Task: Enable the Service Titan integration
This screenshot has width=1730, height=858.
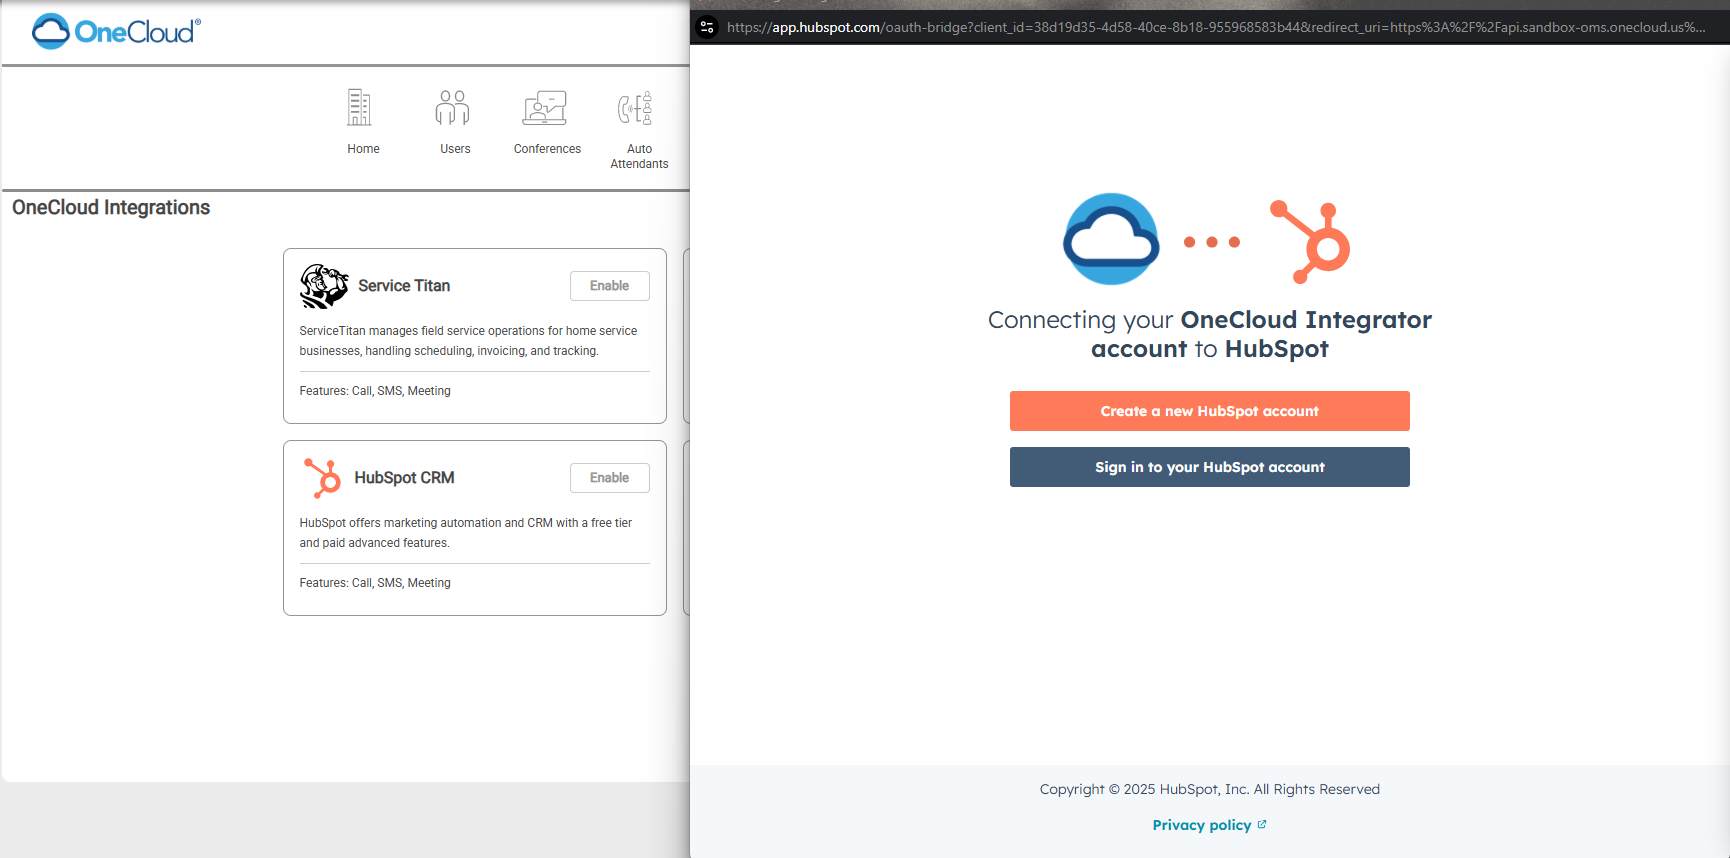Action: coord(609,286)
